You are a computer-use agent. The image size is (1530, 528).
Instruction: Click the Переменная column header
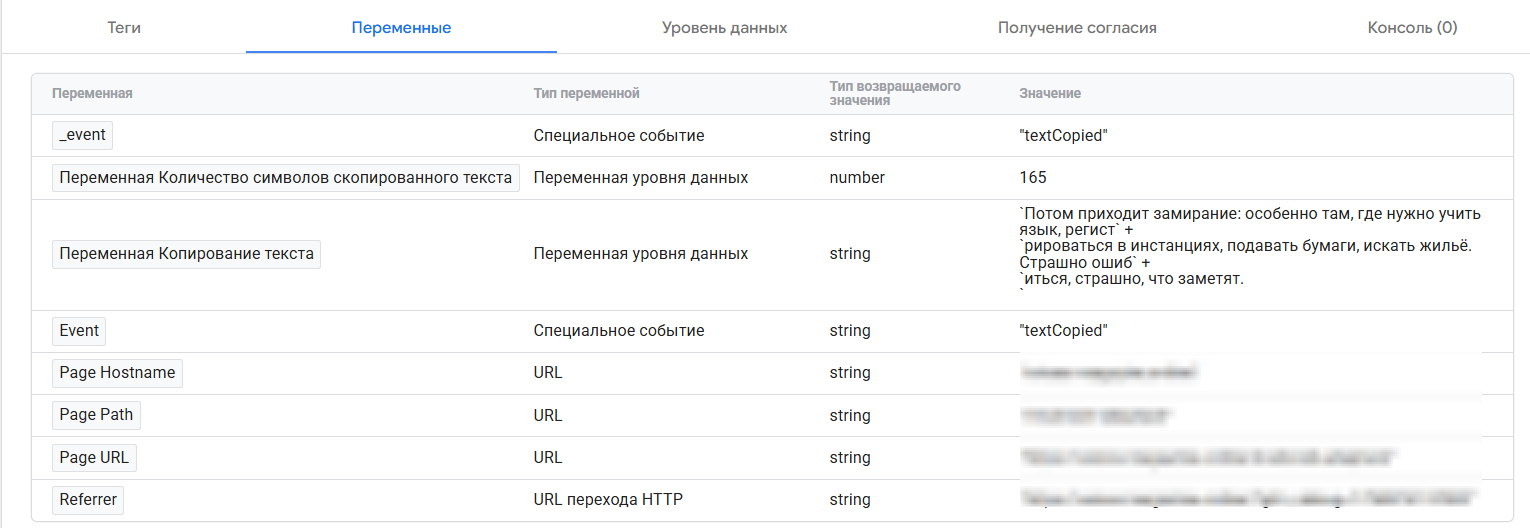[92, 93]
